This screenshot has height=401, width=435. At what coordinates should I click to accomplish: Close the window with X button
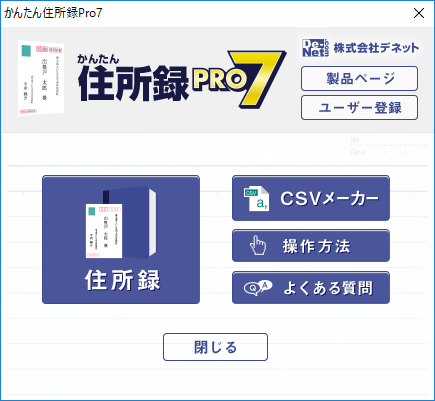[419, 13]
